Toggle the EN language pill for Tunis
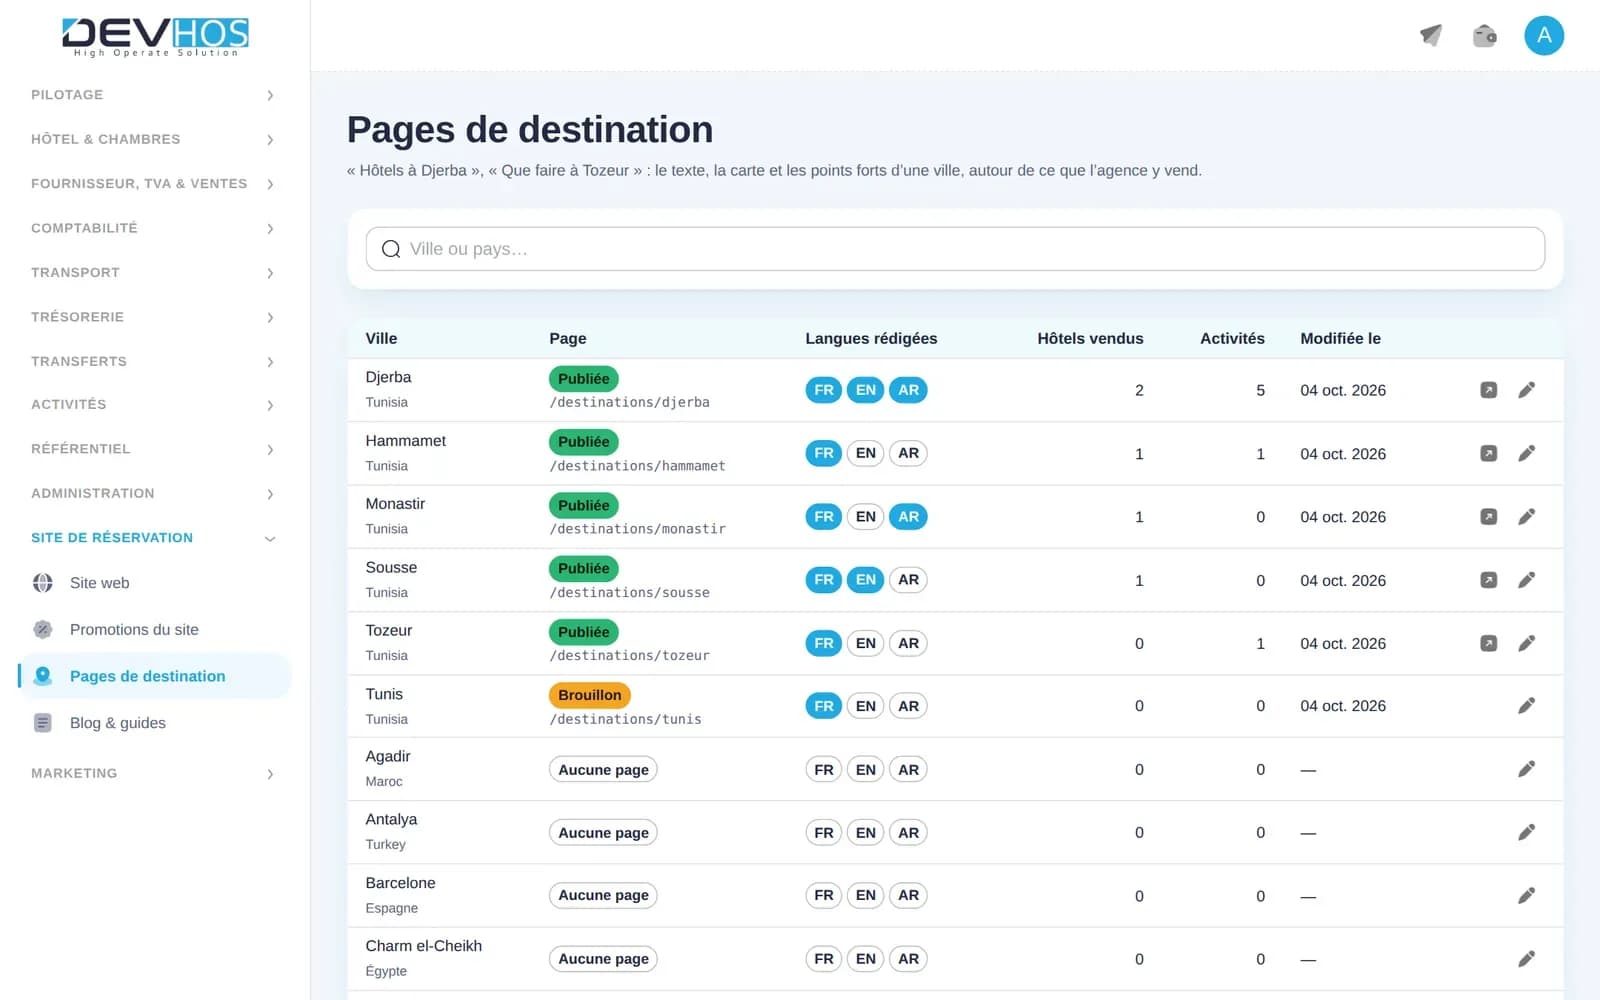Image resolution: width=1600 pixels, height=1000 pixels. click(x=866, y=706)
